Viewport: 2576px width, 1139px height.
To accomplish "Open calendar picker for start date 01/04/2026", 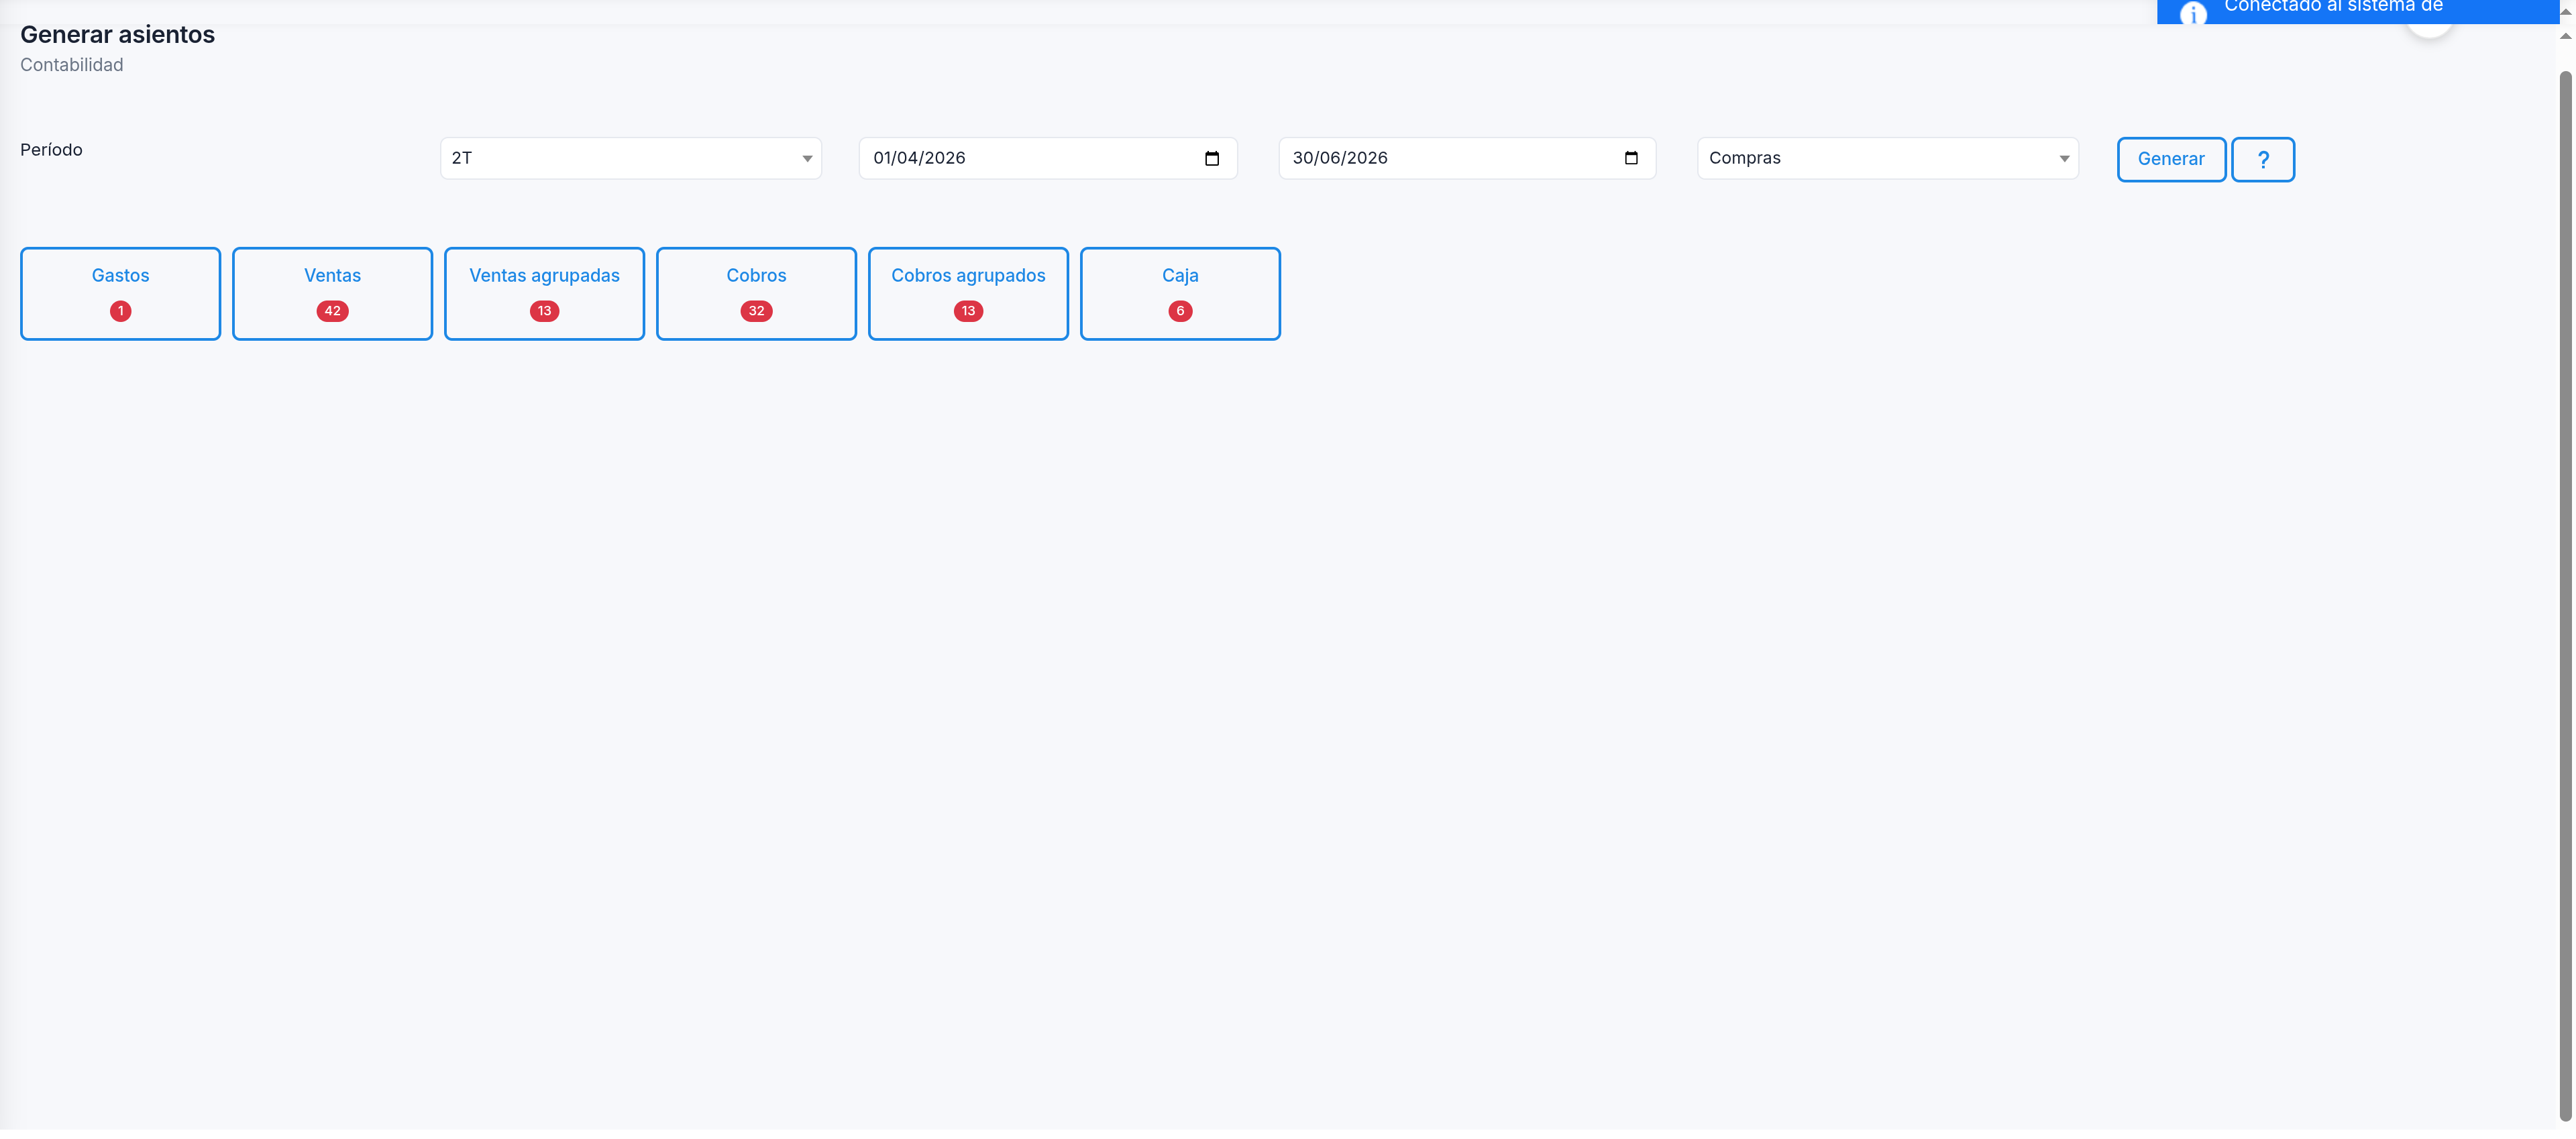I will pos(1212,158).
